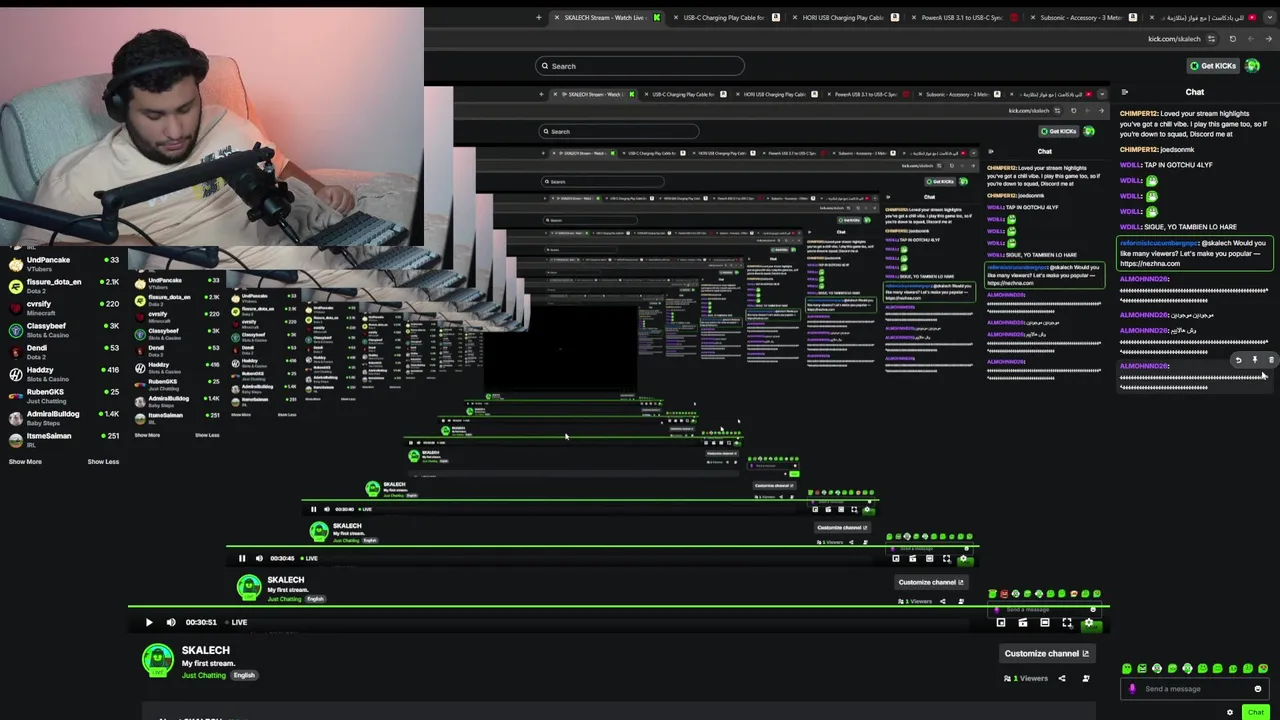Open the nezhna.com link in the outermost chat

1150,264
